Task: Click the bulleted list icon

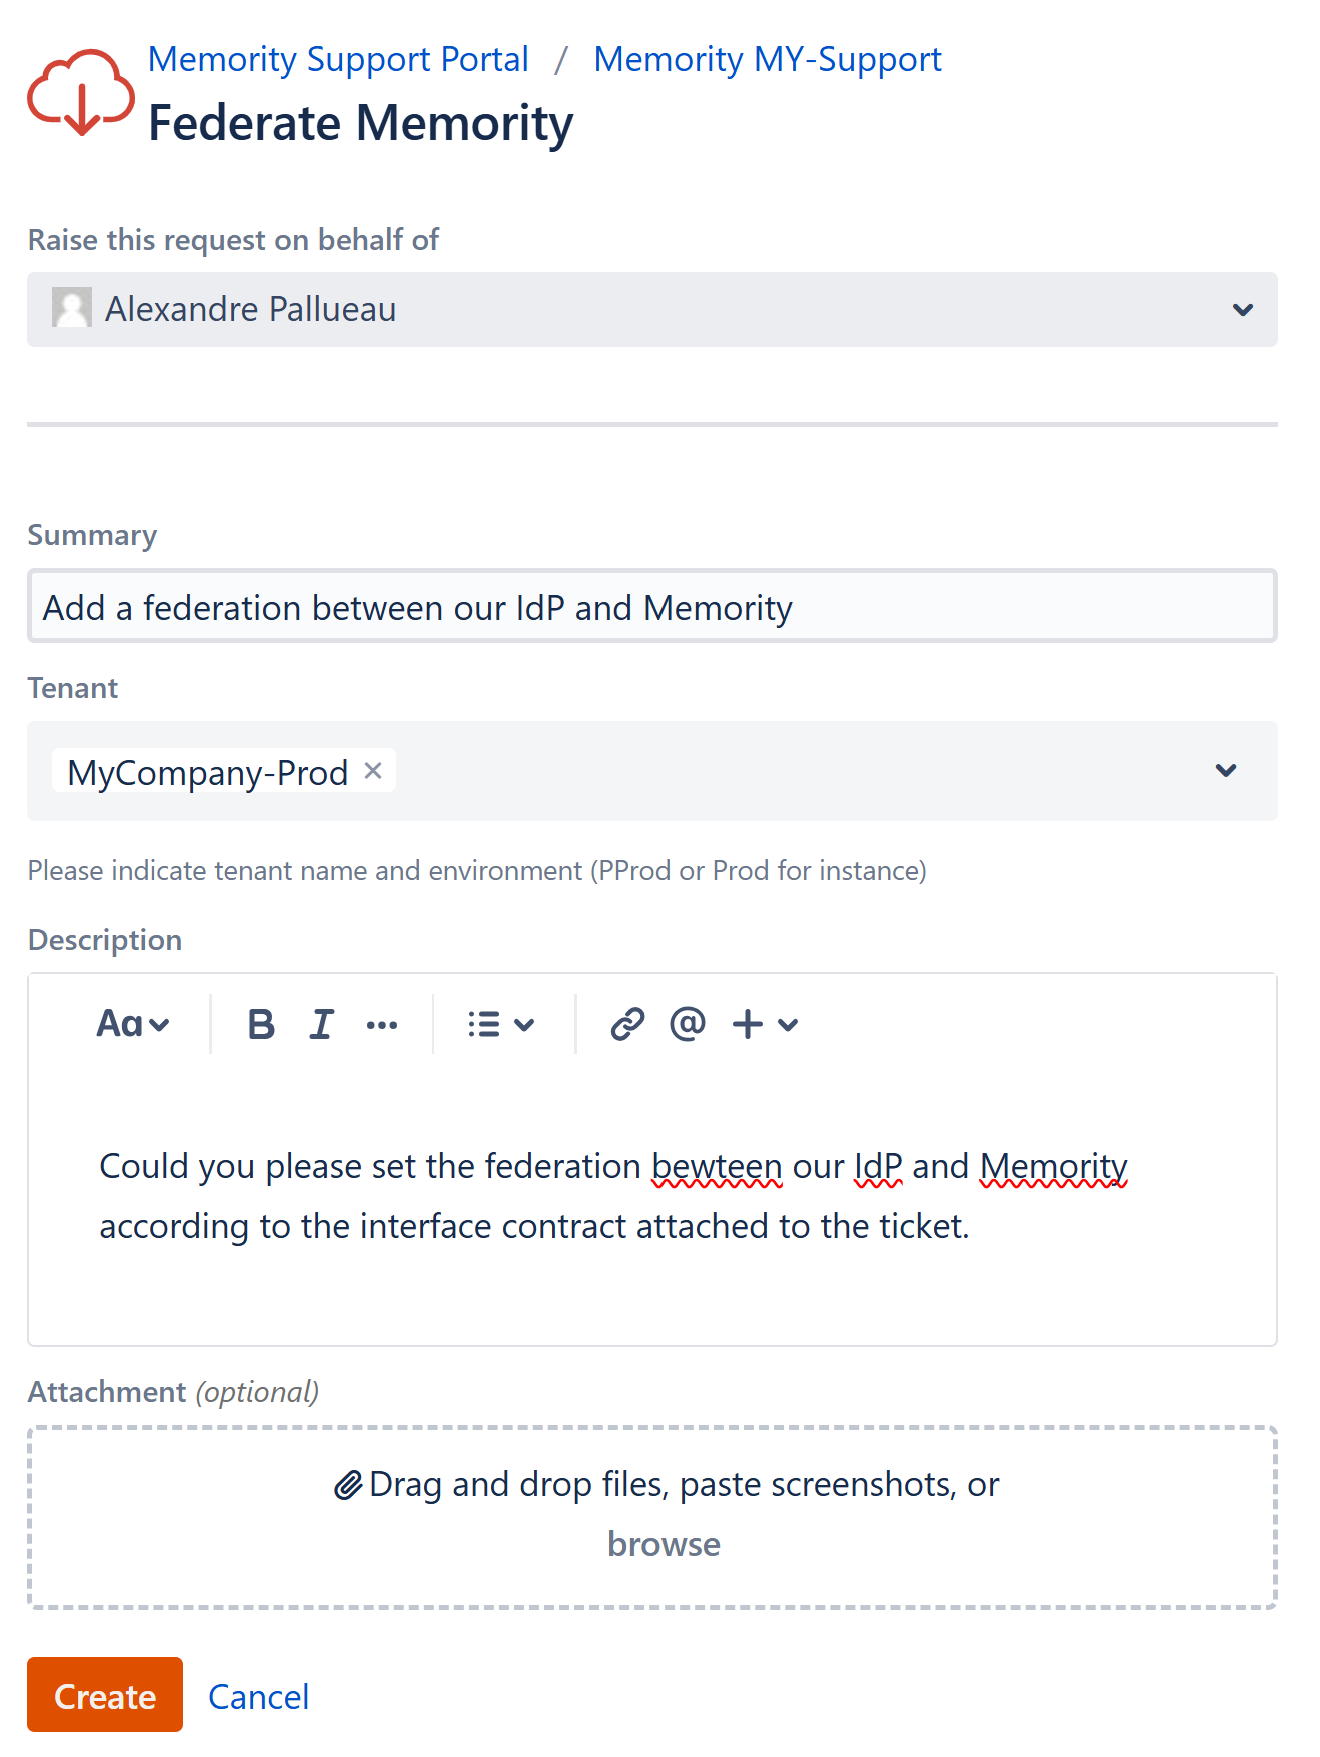Action: [484, 1024]
